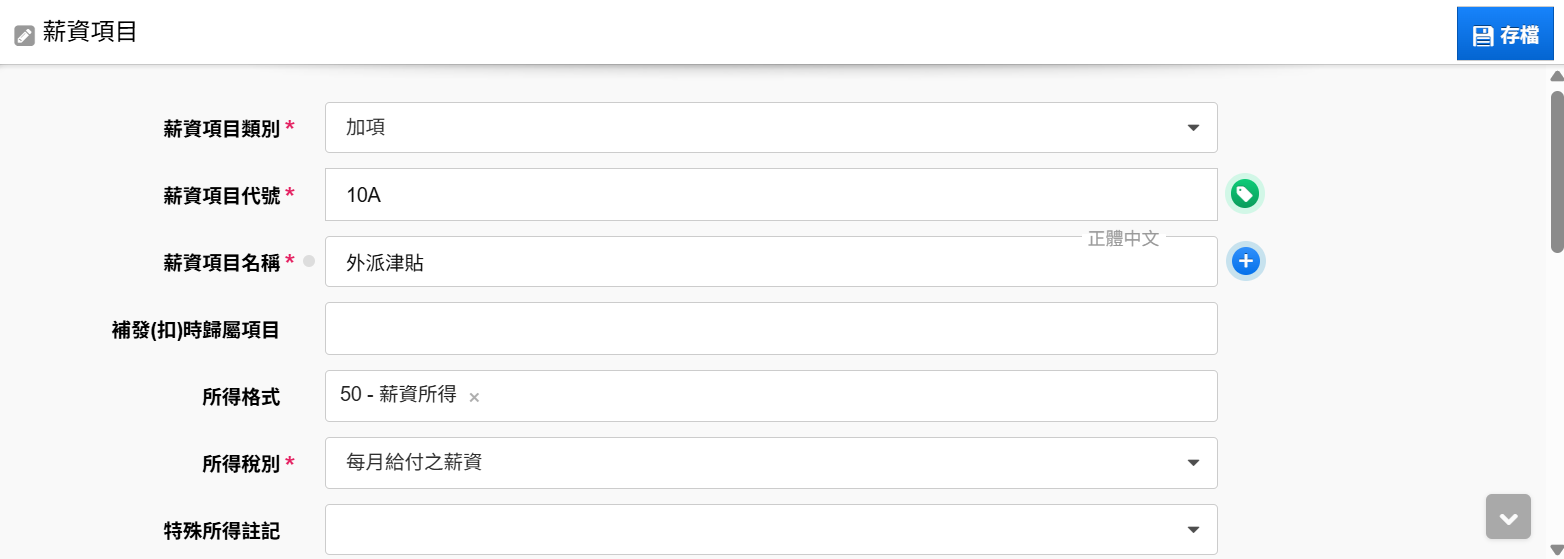Click the 存檔 save button text

click(1519, 36)
